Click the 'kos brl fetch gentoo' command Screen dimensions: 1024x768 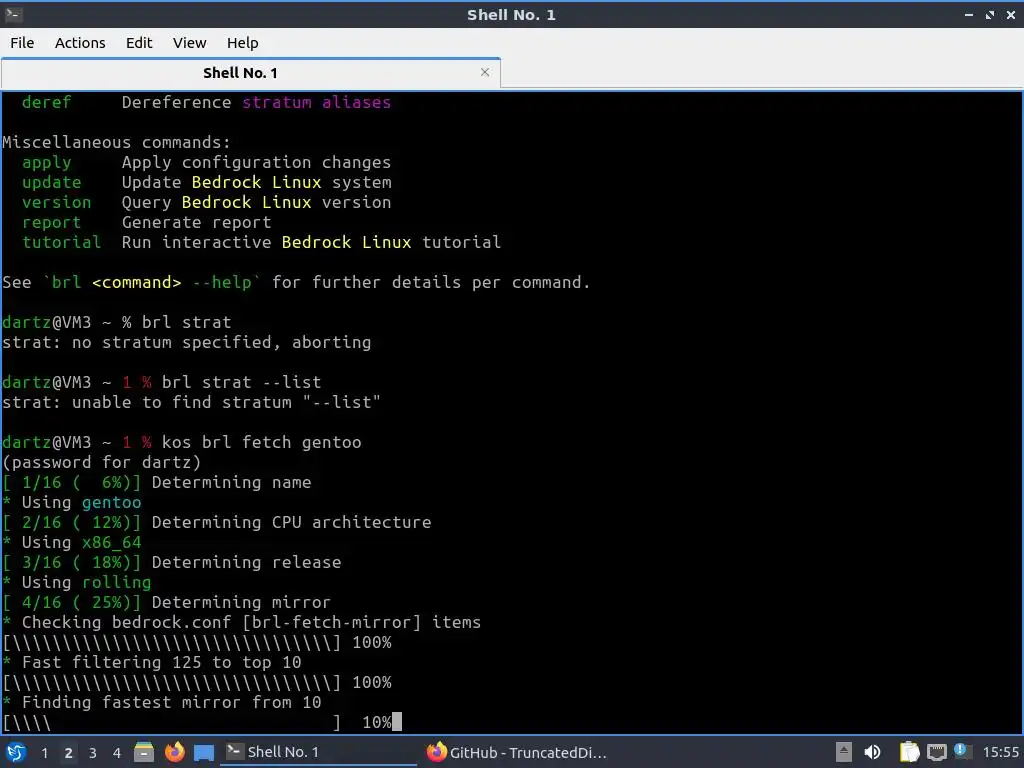point(261,442)
